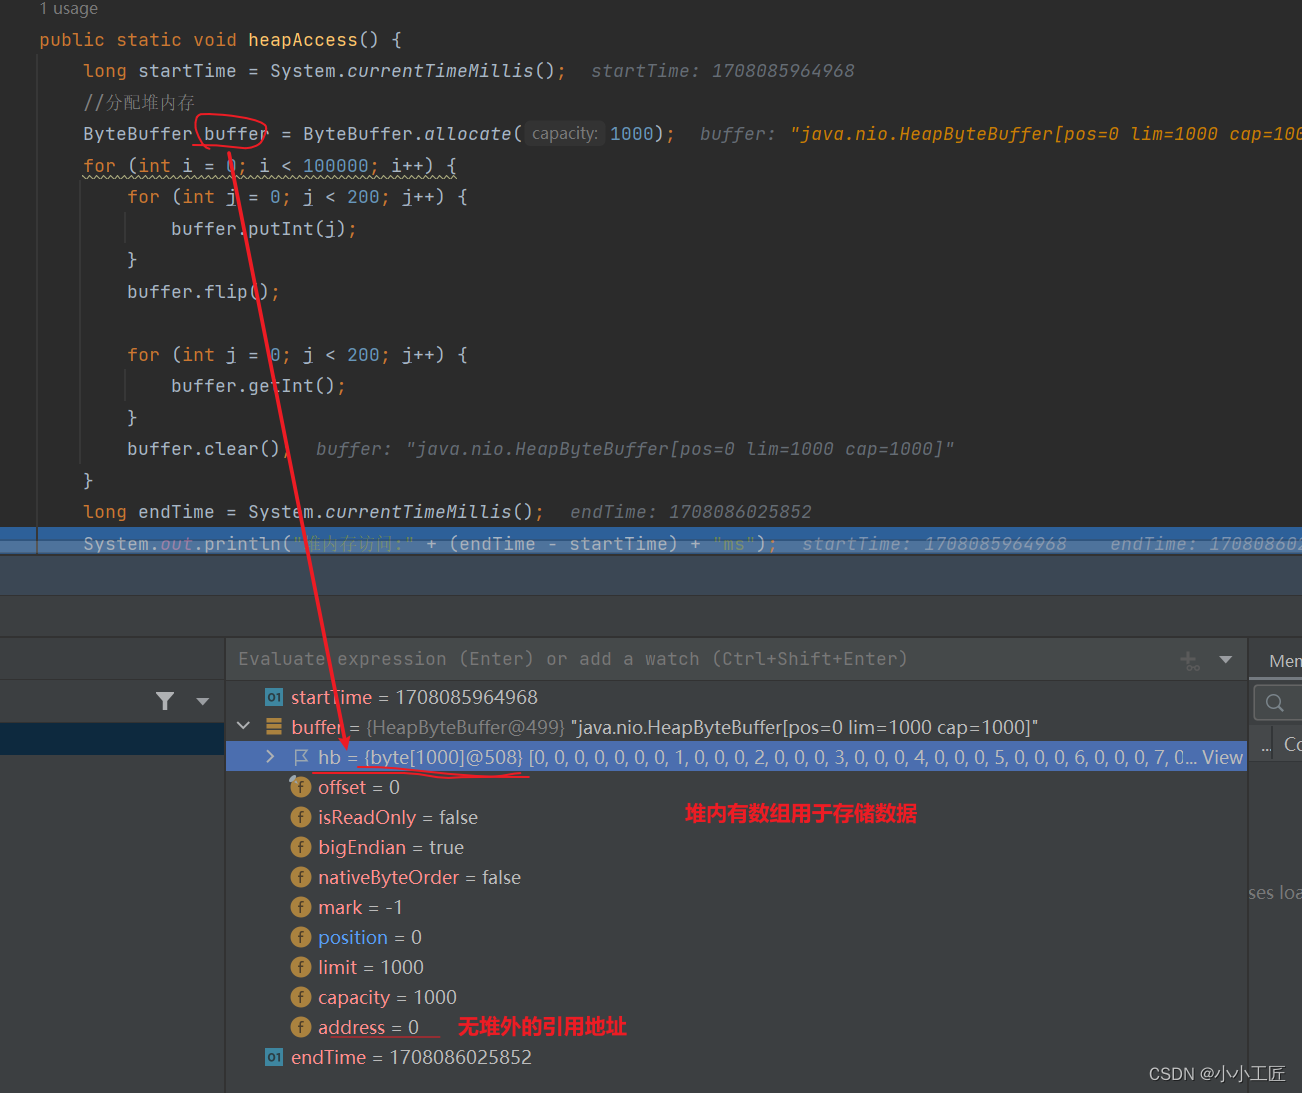Click the 'buffer.getInt();' statement
The image size is (1302, 1093).
click(x=258, y=386)
